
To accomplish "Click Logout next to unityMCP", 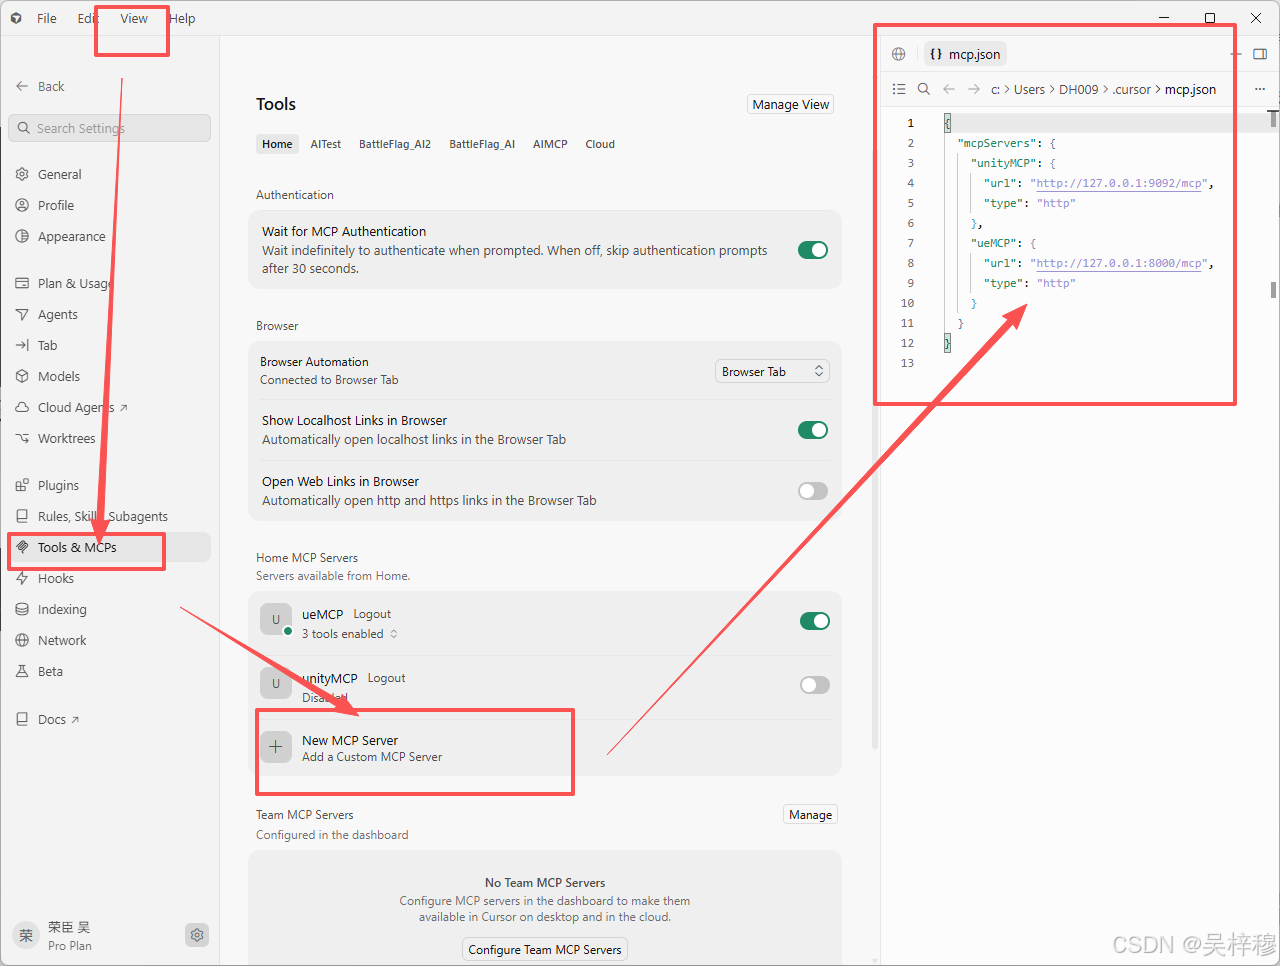I will (x=386, y=678).
